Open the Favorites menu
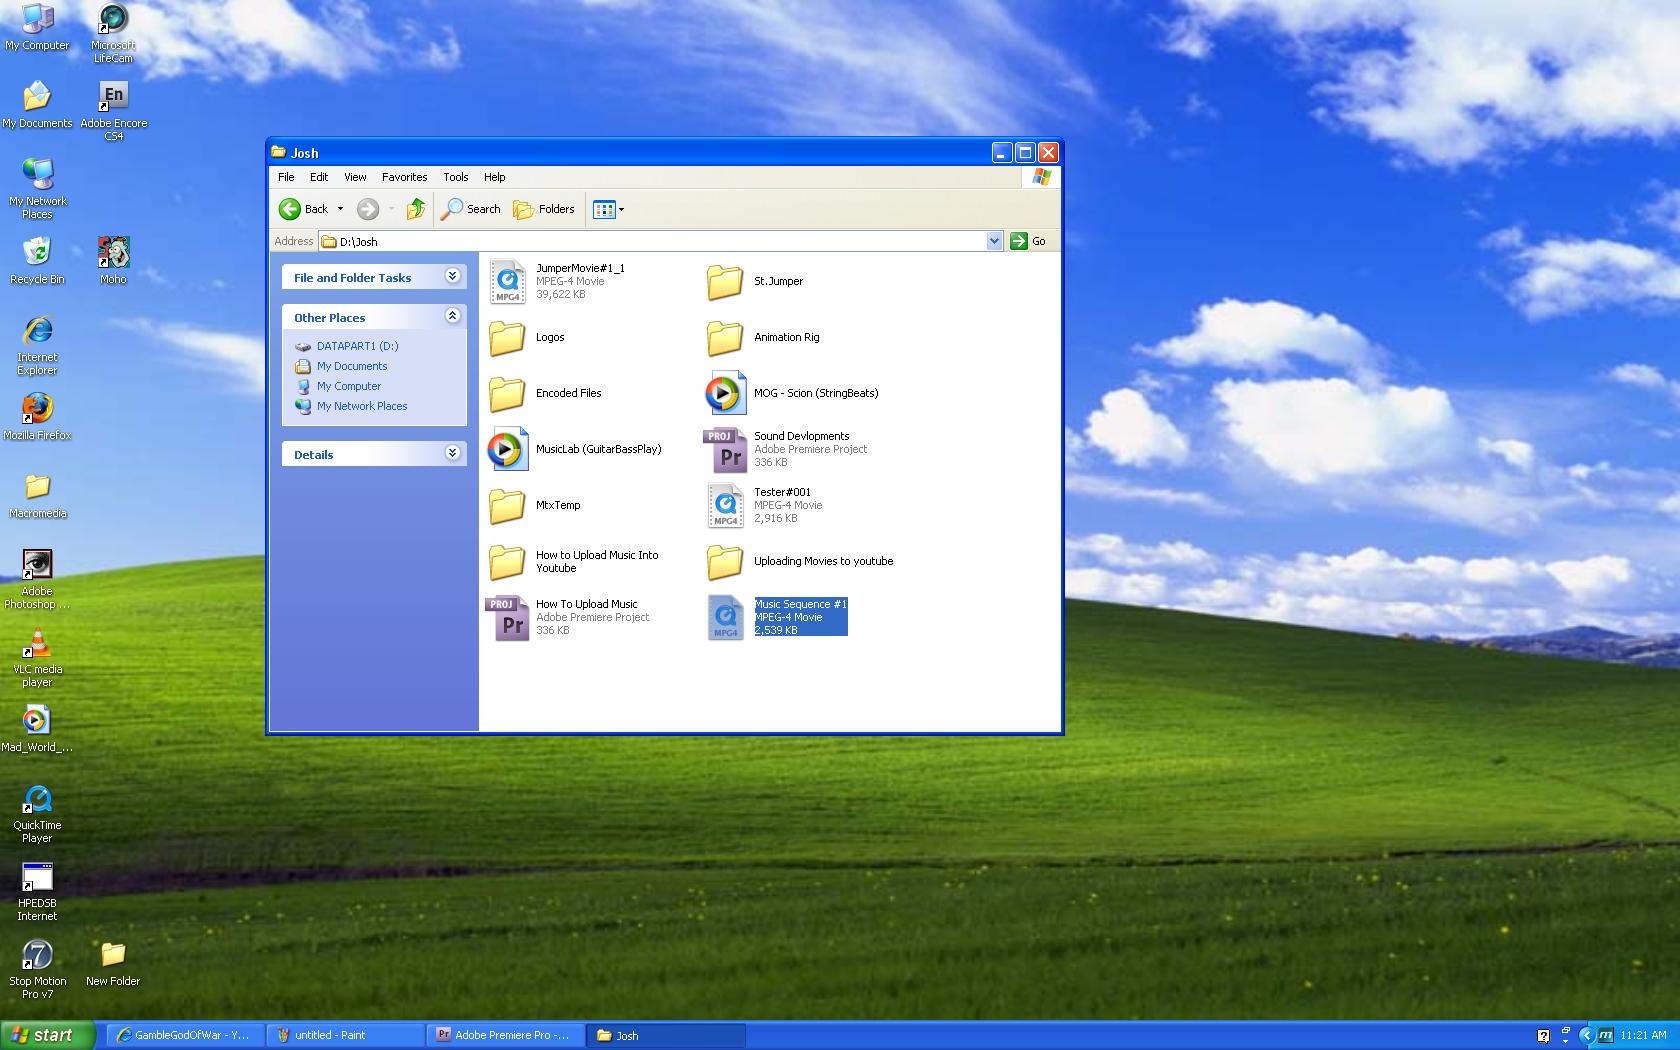Screen dimensions: 1680x1050 coord(405,177)
